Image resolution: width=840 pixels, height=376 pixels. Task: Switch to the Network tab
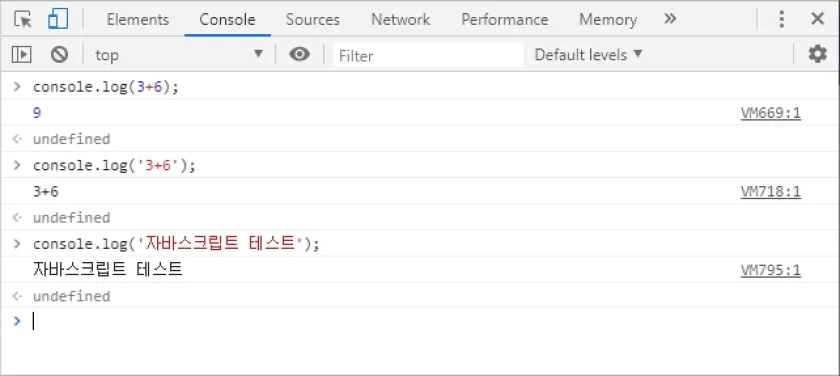pyautogui.click(x=401, y=20)
